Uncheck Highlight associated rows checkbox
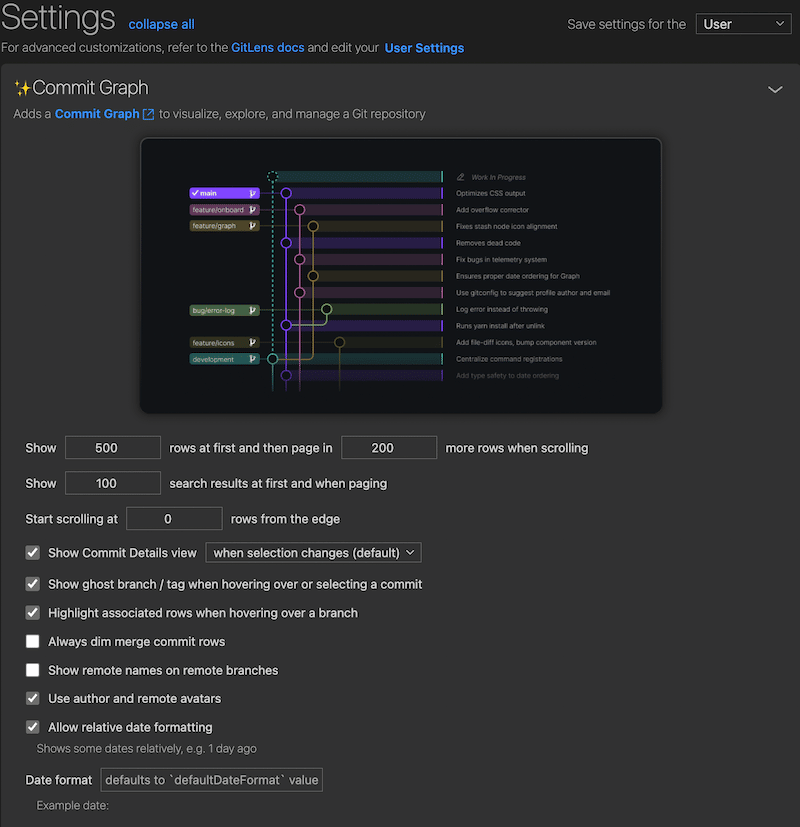Viewport: 800px width, 827px height. (x=33, y=613)
